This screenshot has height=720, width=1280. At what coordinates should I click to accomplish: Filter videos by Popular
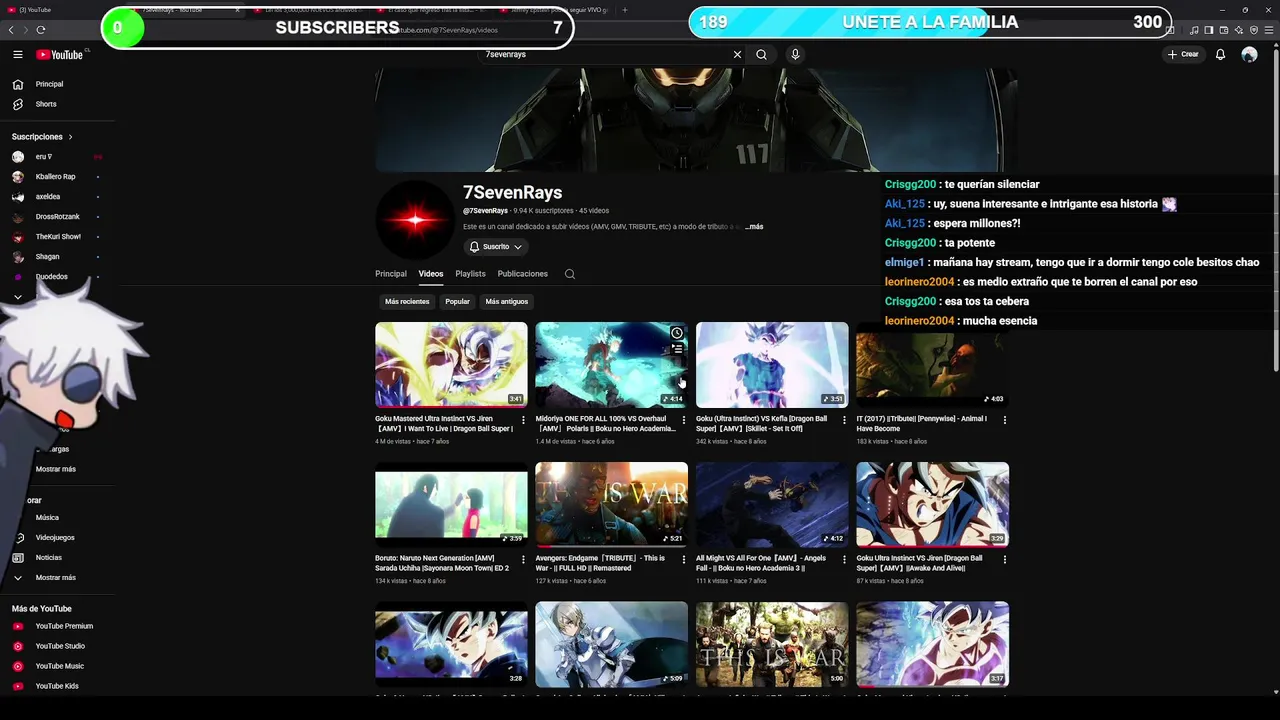coord(457,301)
